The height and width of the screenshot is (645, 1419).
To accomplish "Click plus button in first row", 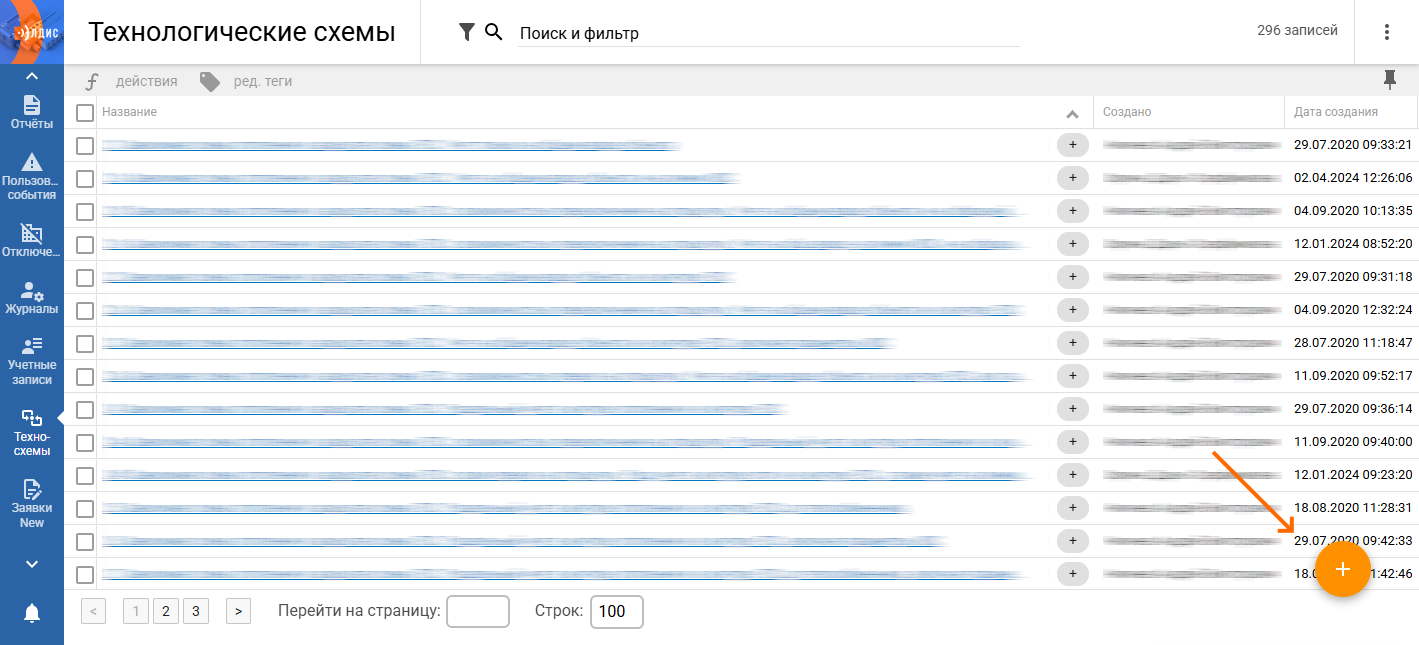I will click(x=1072, y=145).
